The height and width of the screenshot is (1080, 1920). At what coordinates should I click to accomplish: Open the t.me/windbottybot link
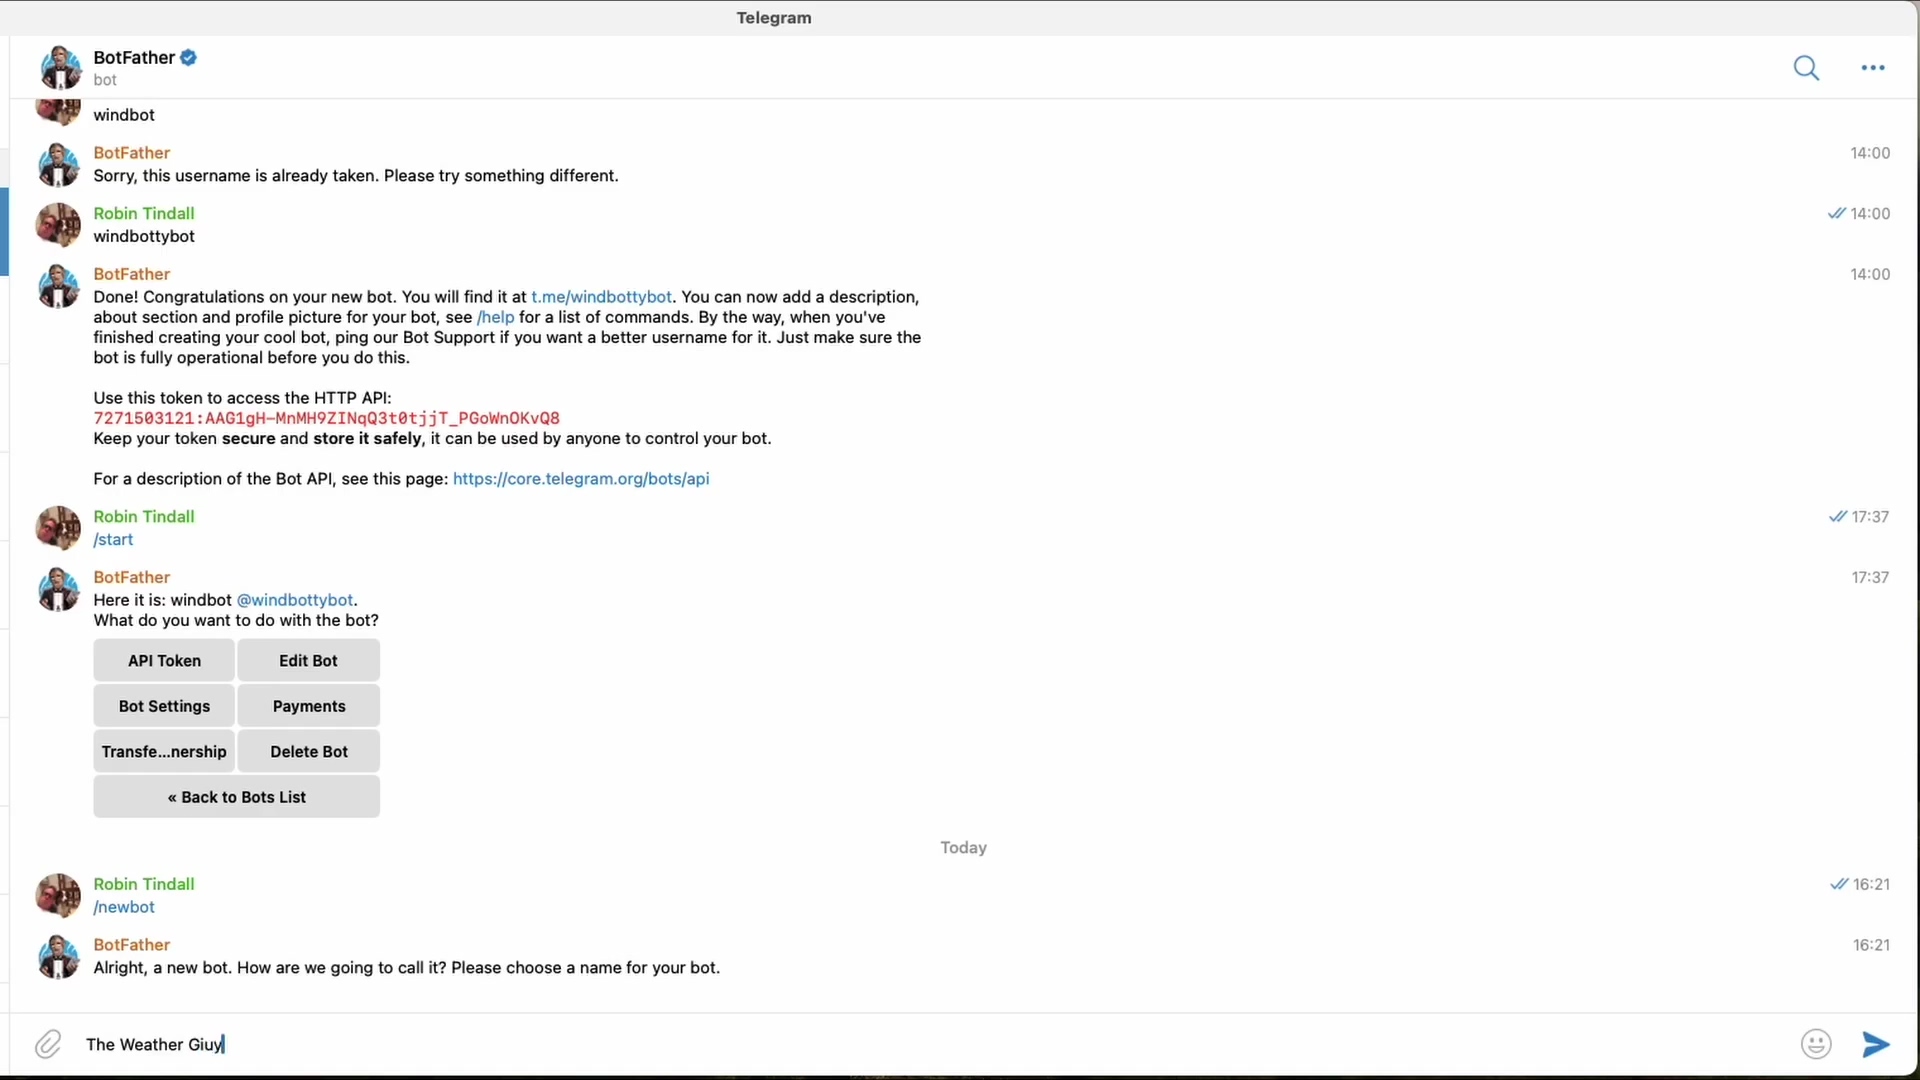pyautogui.click(x=601, y=297)
